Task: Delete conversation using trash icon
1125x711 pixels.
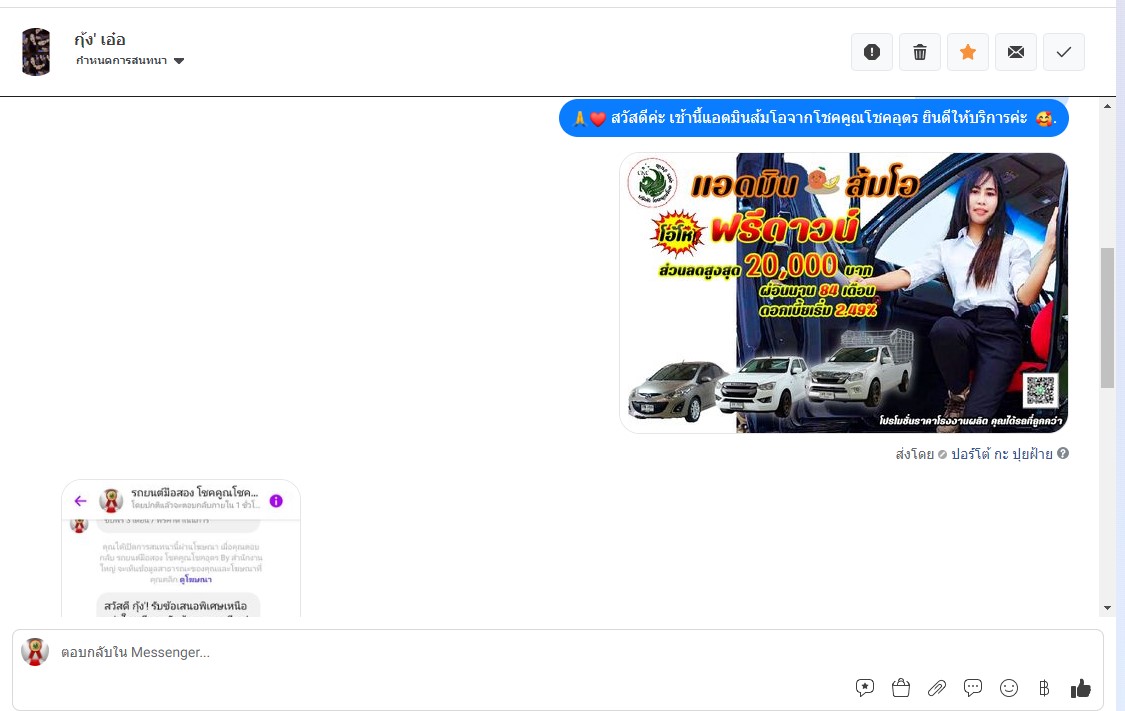Action: point(920,52)
